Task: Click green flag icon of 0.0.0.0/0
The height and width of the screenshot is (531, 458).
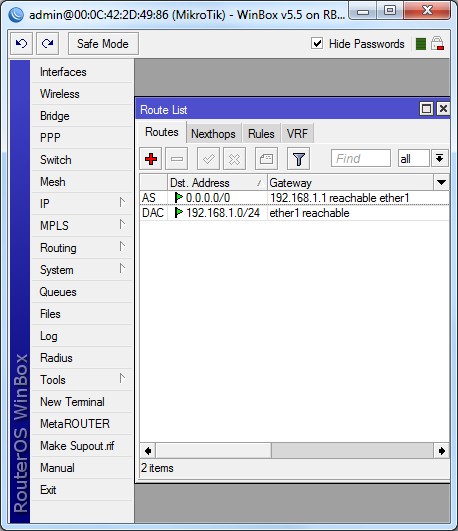Action: tap(179, 197)
